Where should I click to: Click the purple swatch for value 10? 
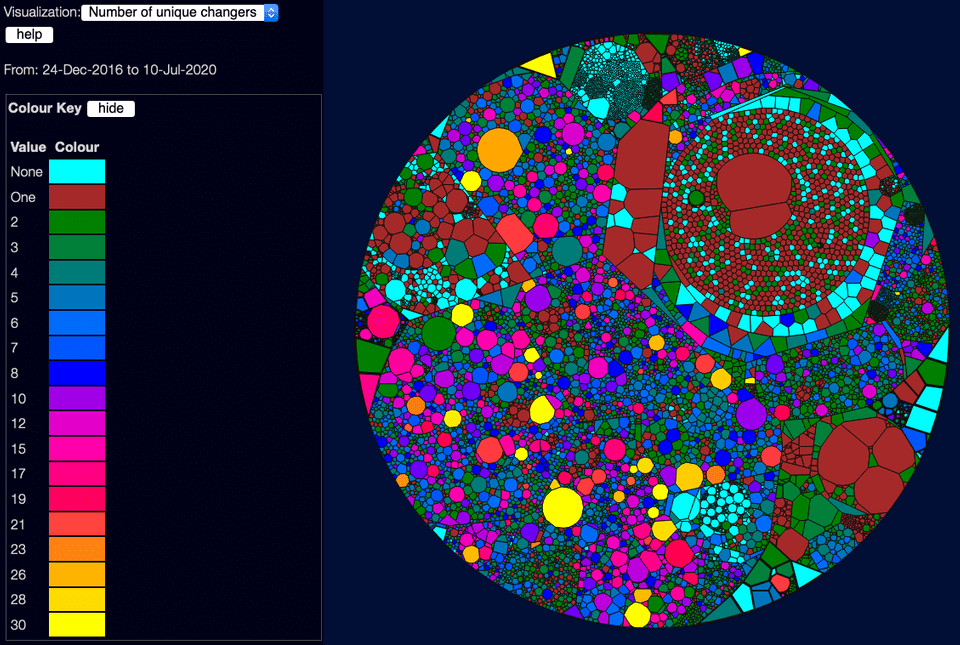click(x=77, y=398)
